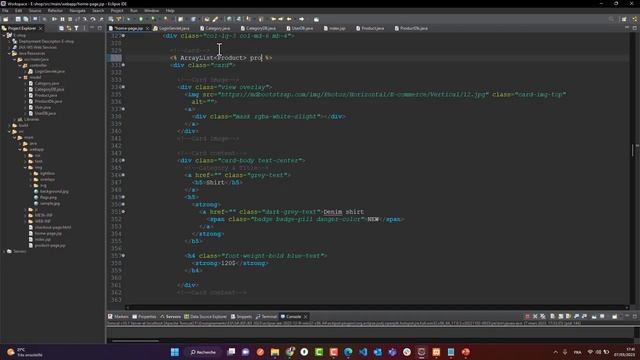Open the Data Source Explorer tab

point(205,316)
